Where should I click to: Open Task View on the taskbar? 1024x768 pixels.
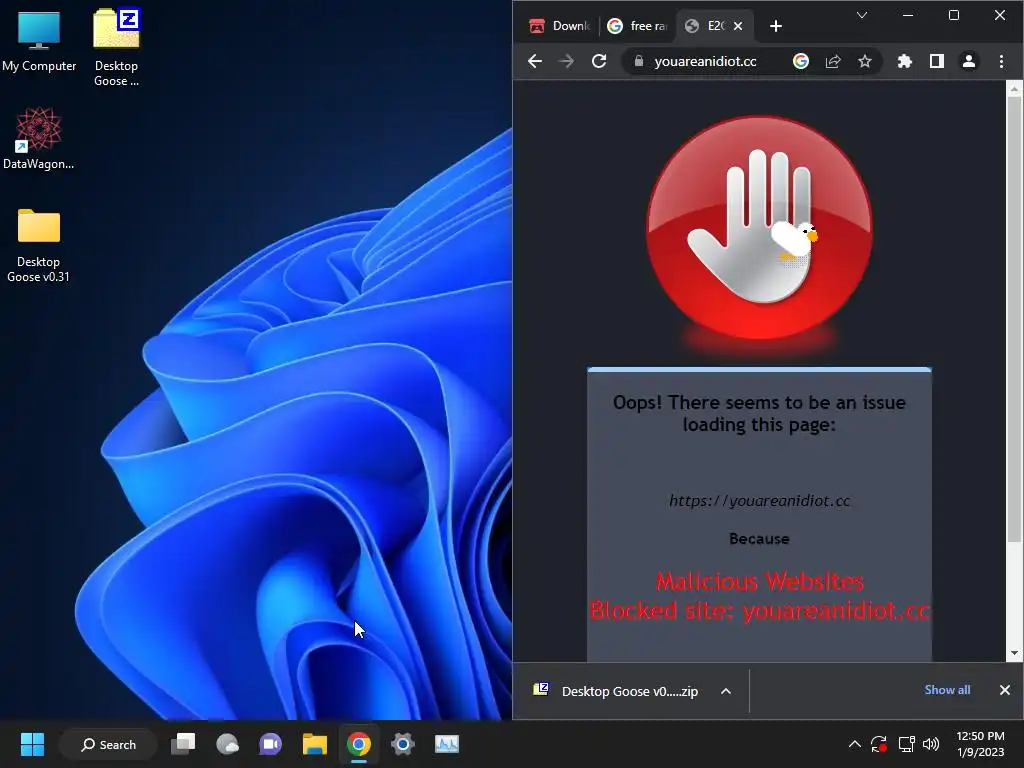click(x=183, y=744)
